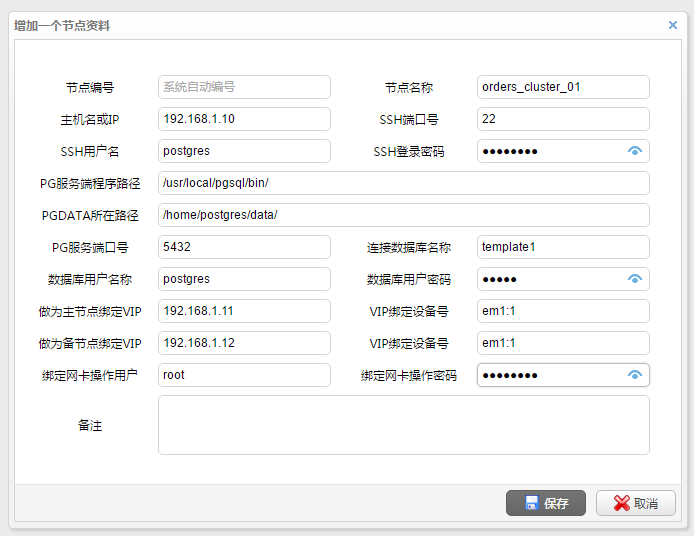Click the 做为备节点绑定VIP field
694x536 pixels.
coord(244,343)
